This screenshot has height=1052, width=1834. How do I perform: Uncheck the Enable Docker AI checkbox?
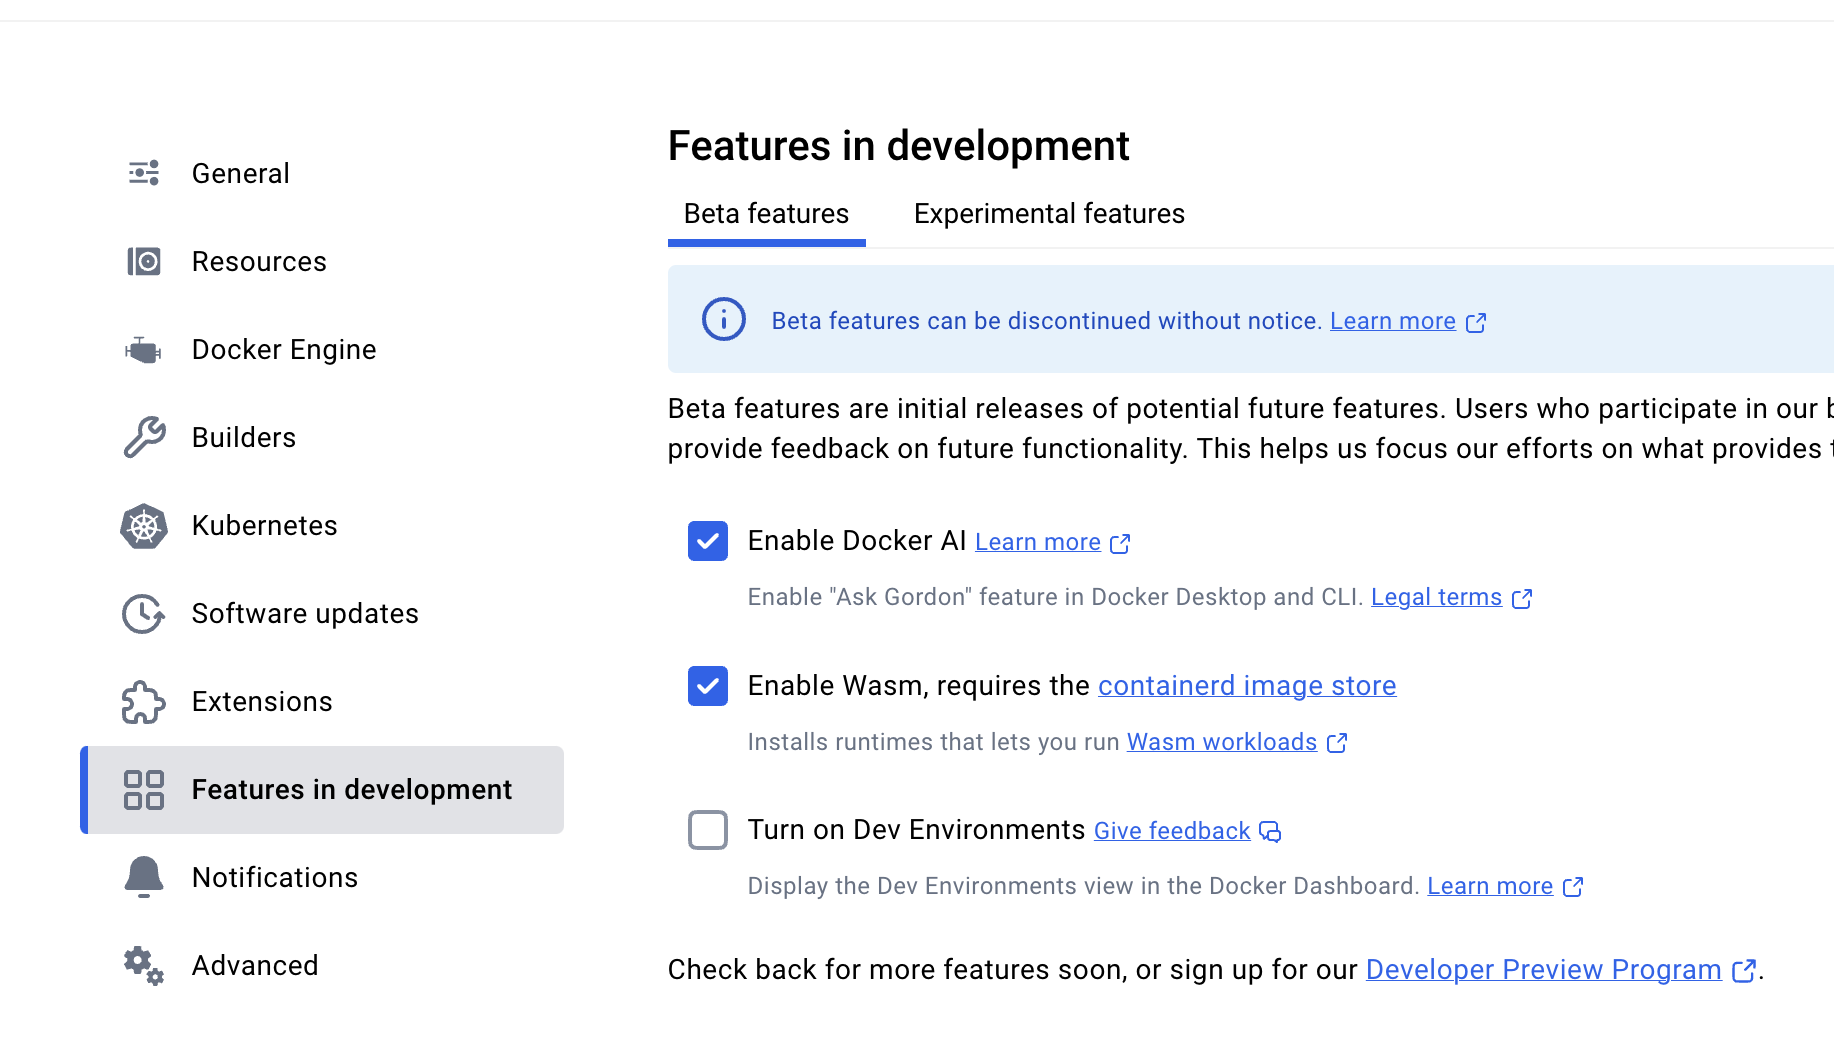click(708, 541)
